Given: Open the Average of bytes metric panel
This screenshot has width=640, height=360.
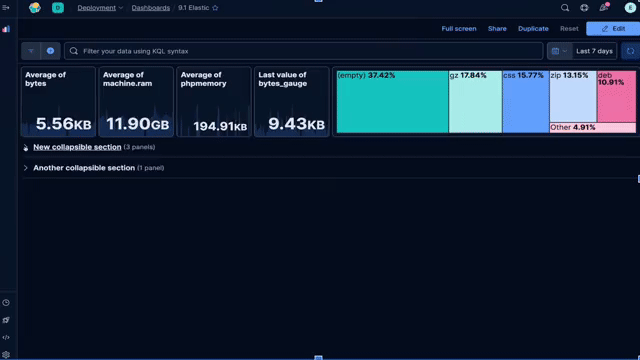Looking at the screenshot, I should tap(58, 102).
